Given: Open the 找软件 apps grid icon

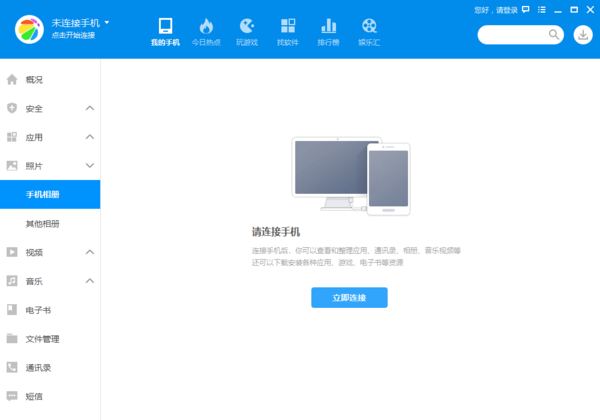Looking at the screenshot, I should [287, 26].
